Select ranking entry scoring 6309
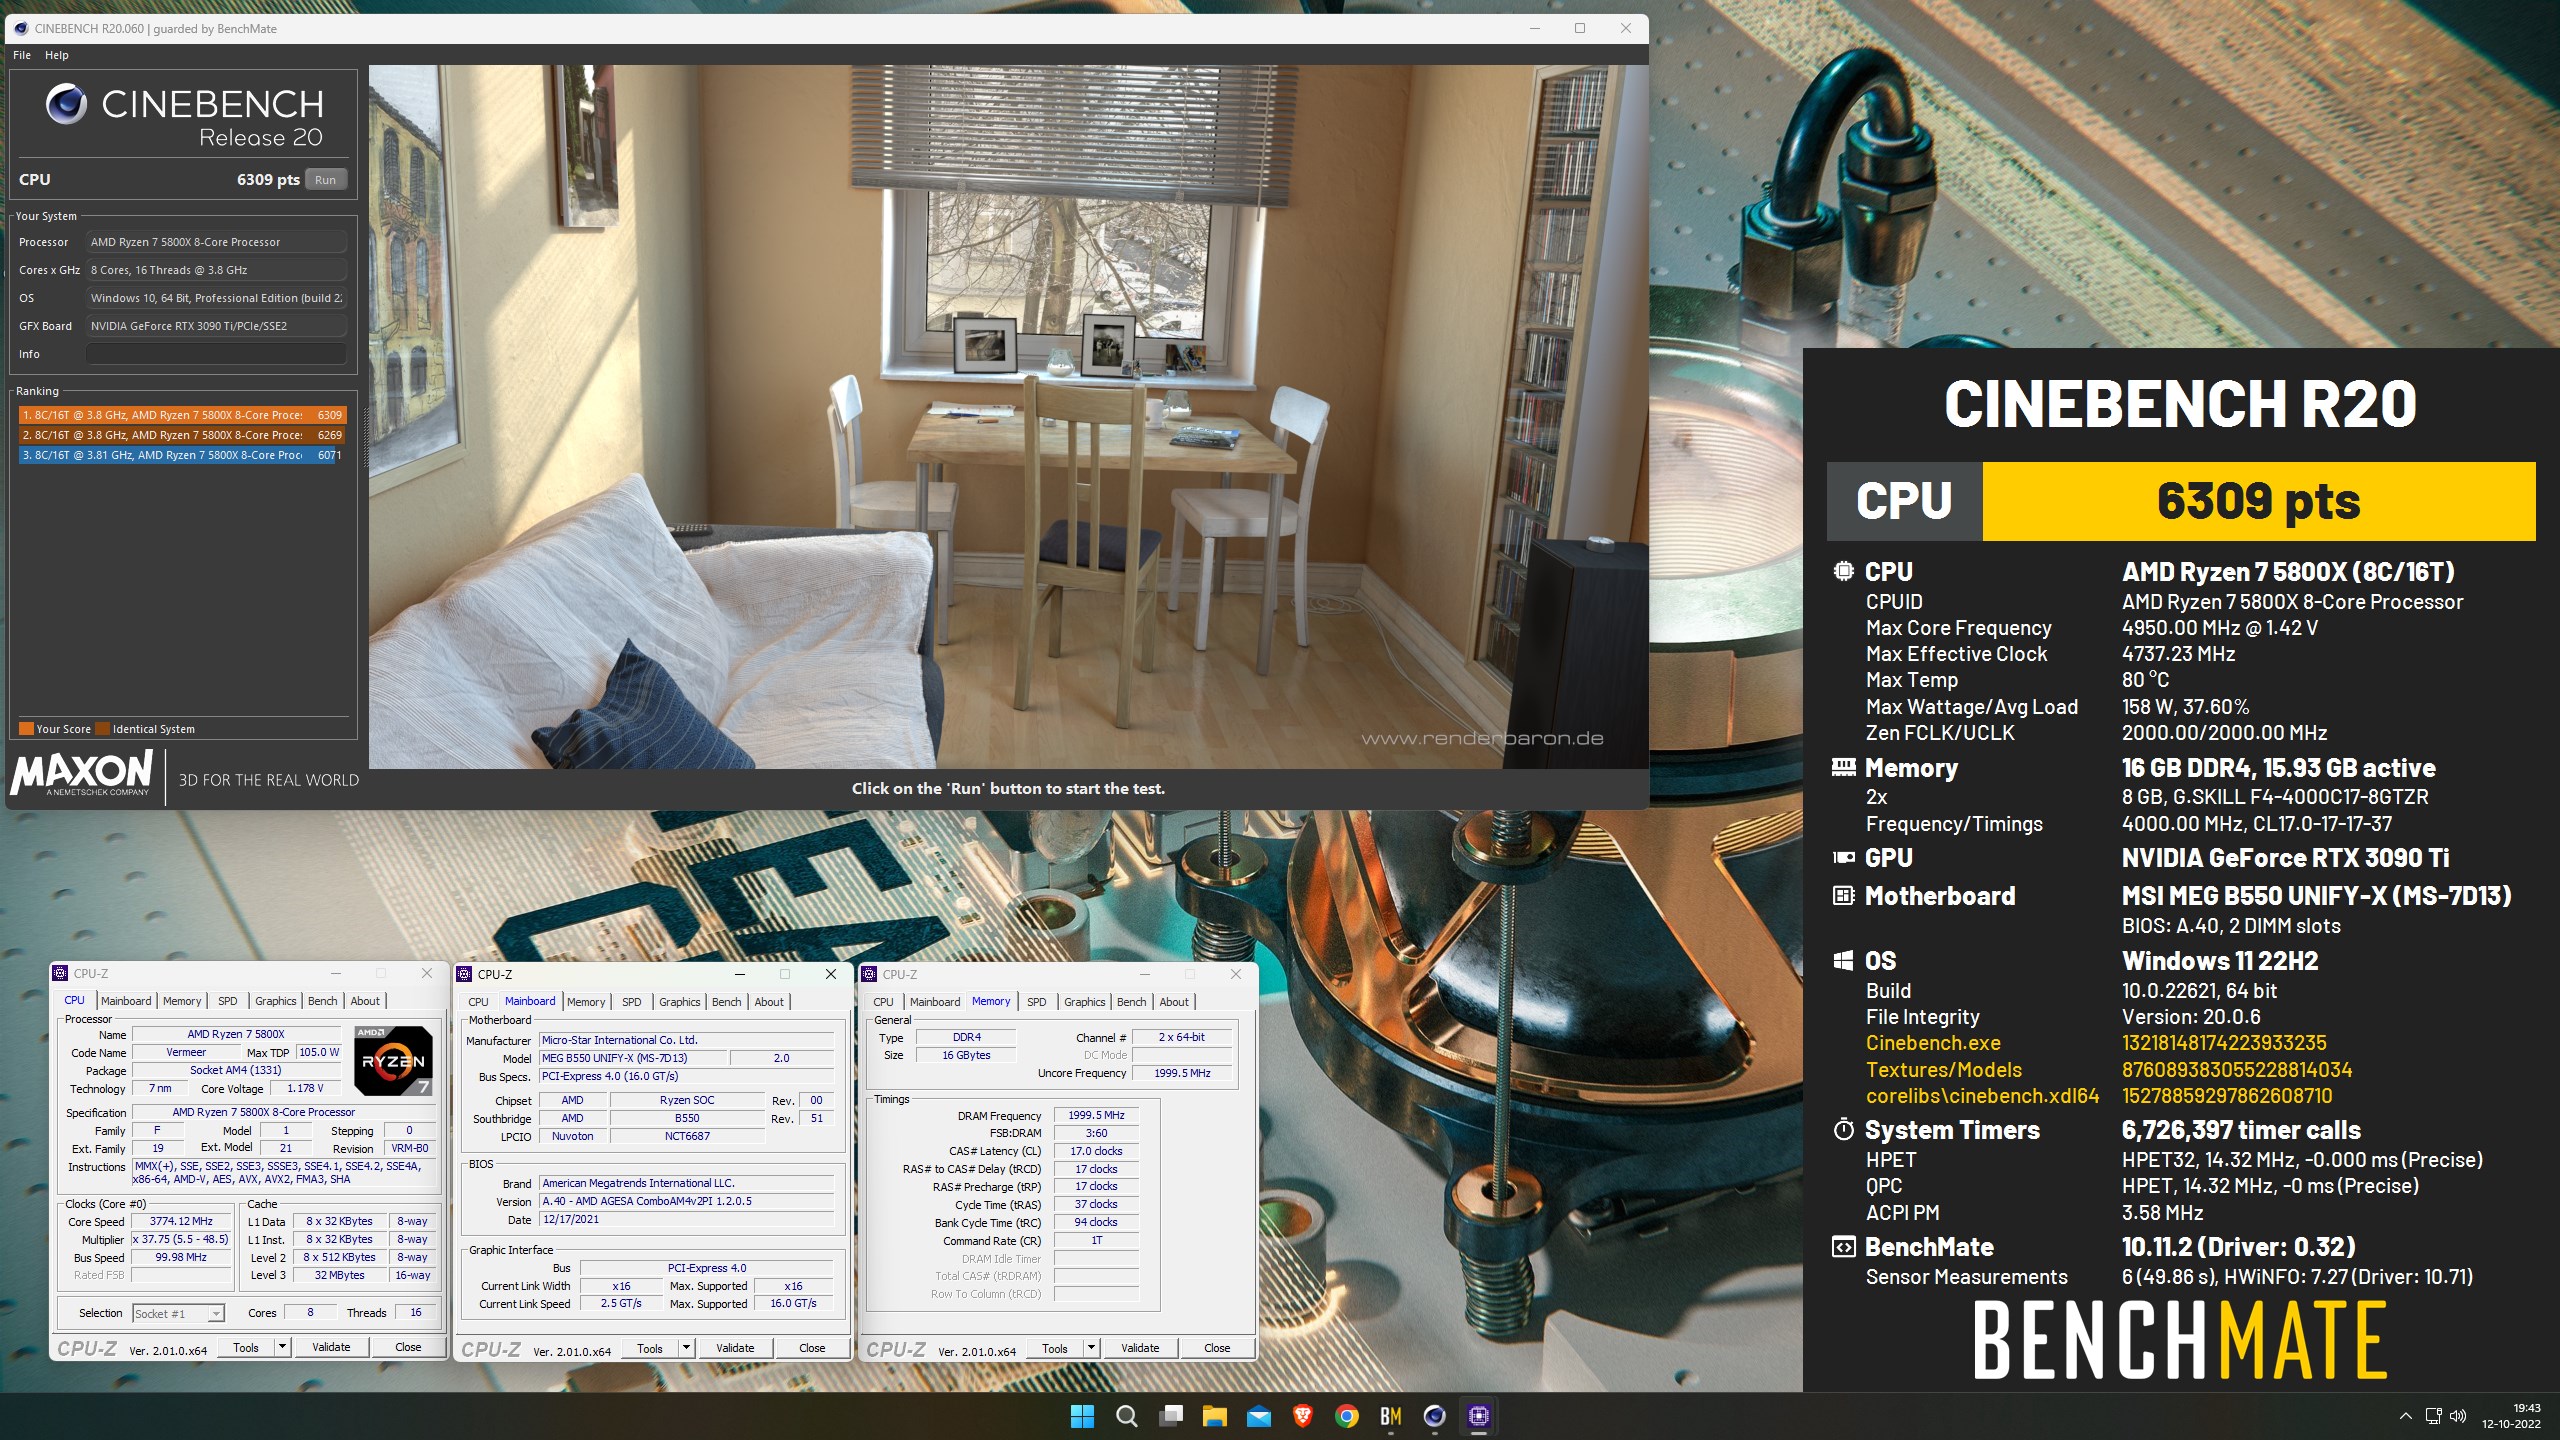The image size is (2560, 1440). click(181, 415)
